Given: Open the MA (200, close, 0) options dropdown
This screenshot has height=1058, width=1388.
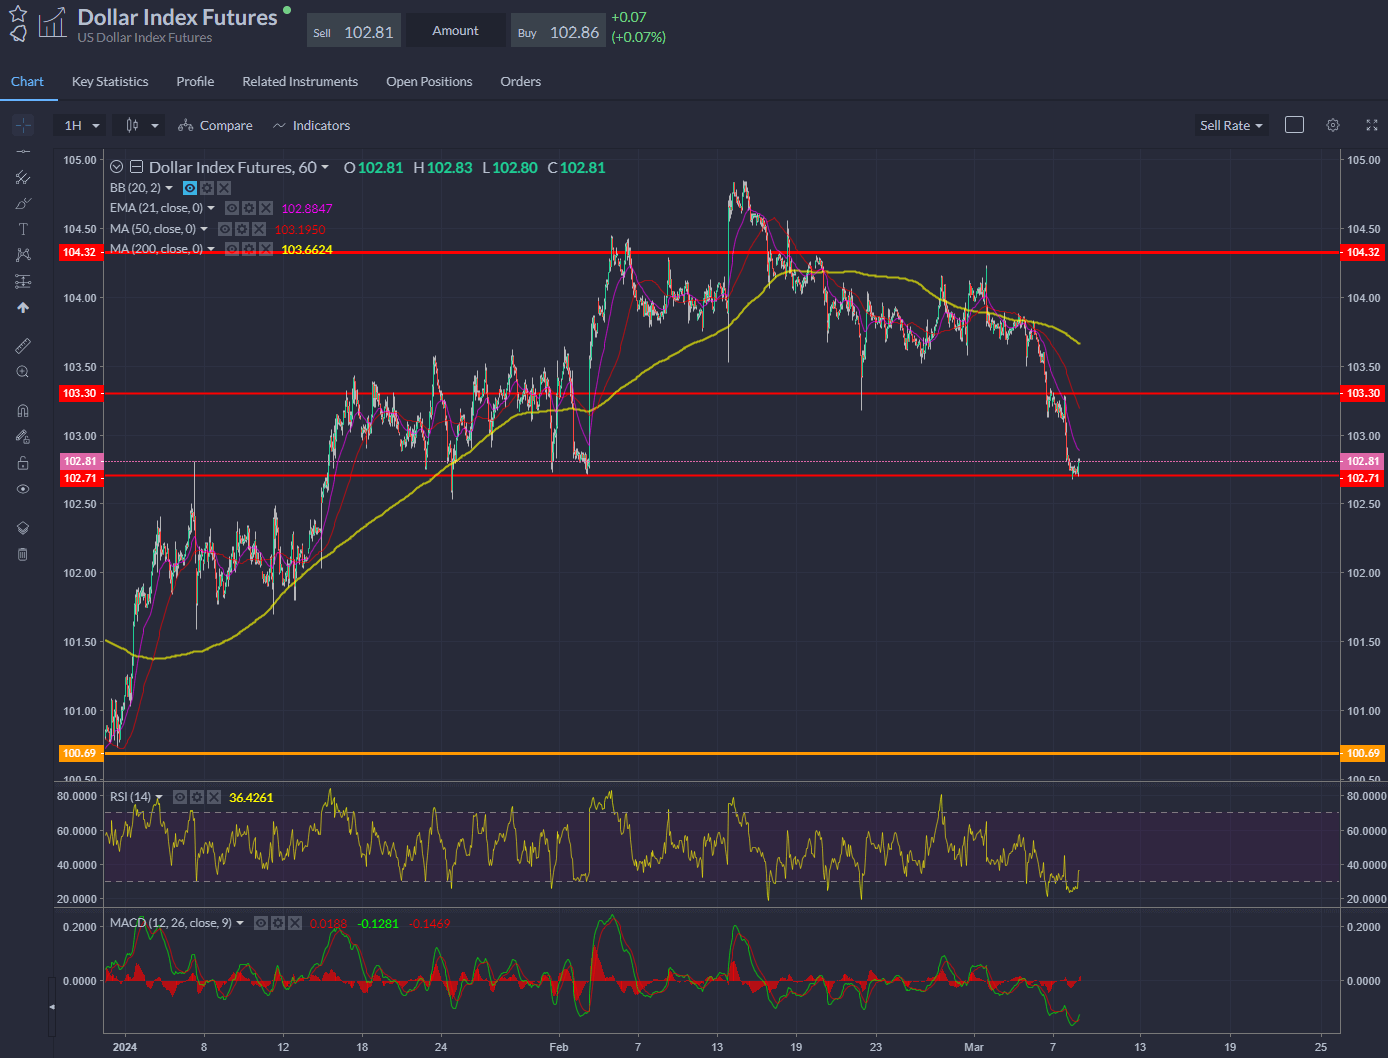Looking at the screenshot, I should coord(211,249).
